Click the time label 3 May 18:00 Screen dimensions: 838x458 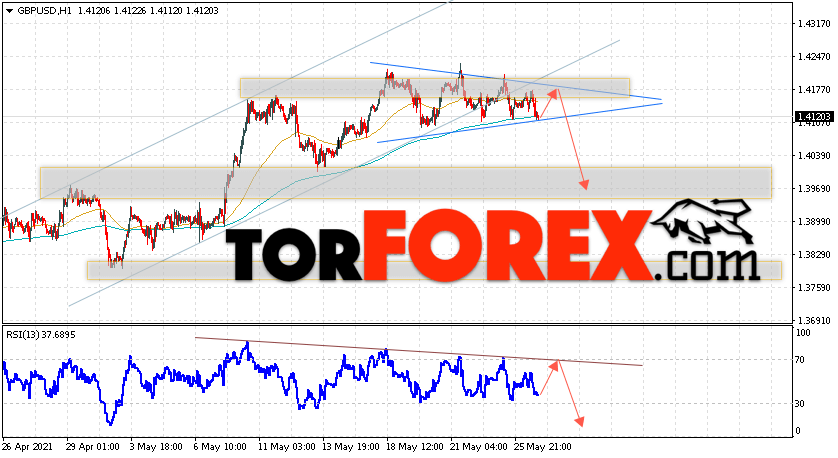pos(157,446)
